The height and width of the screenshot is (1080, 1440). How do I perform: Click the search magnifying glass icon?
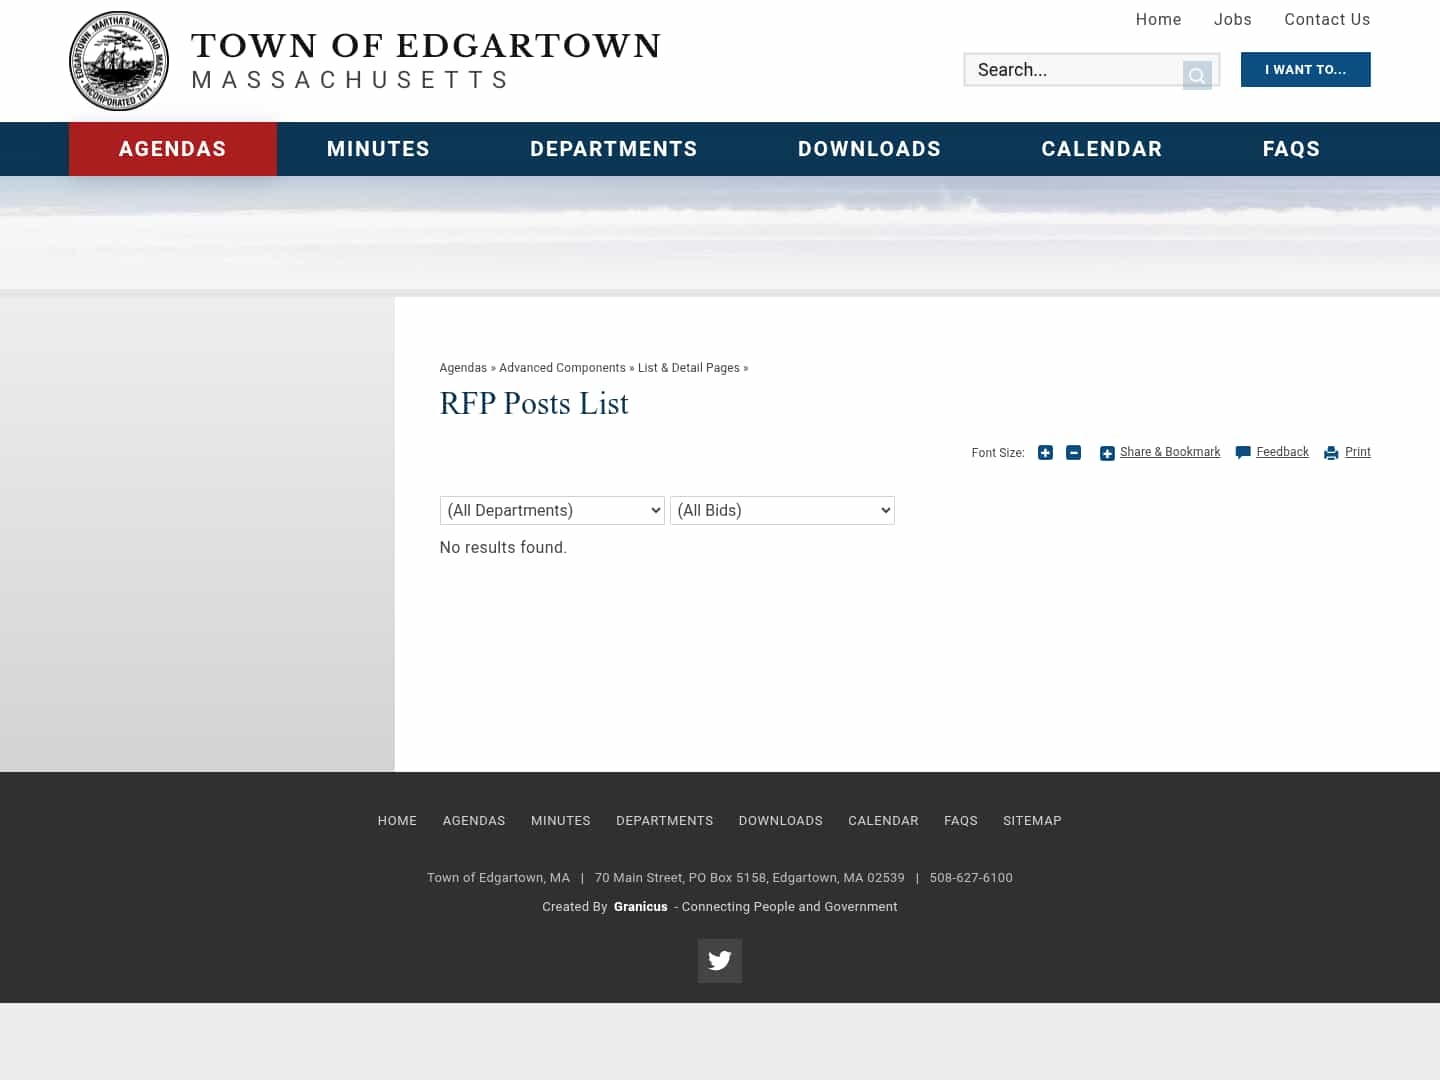(1197, 74)
